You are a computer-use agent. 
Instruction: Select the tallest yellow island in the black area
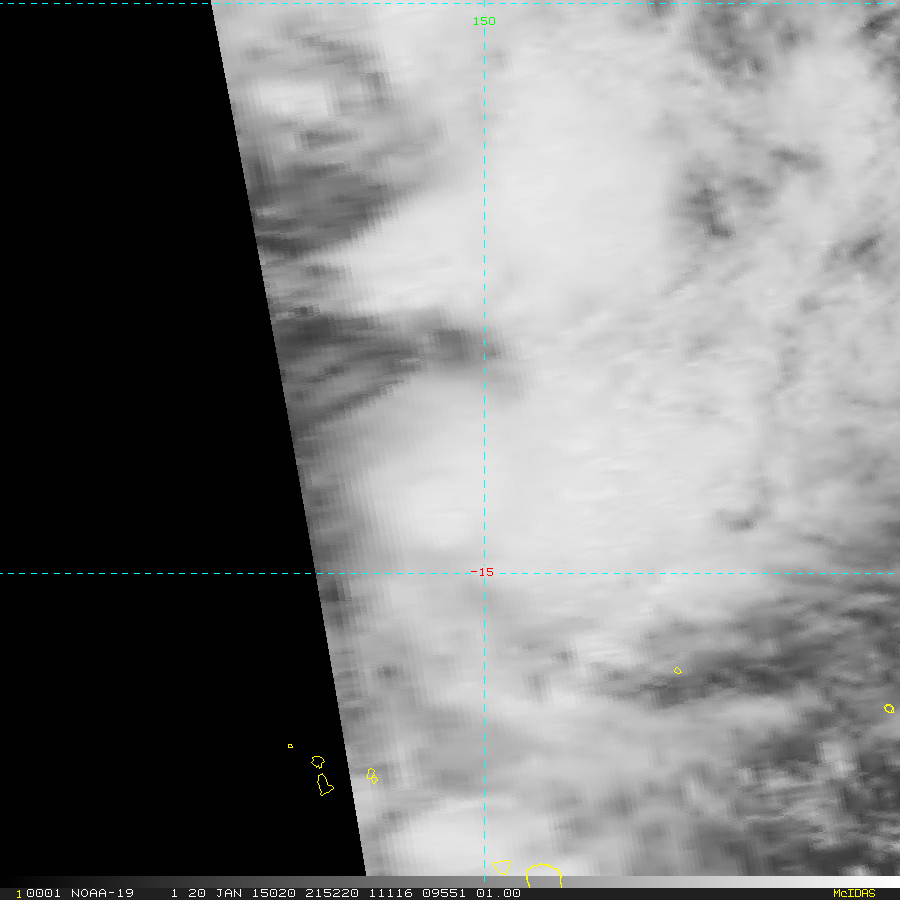[x=324, y=785]
